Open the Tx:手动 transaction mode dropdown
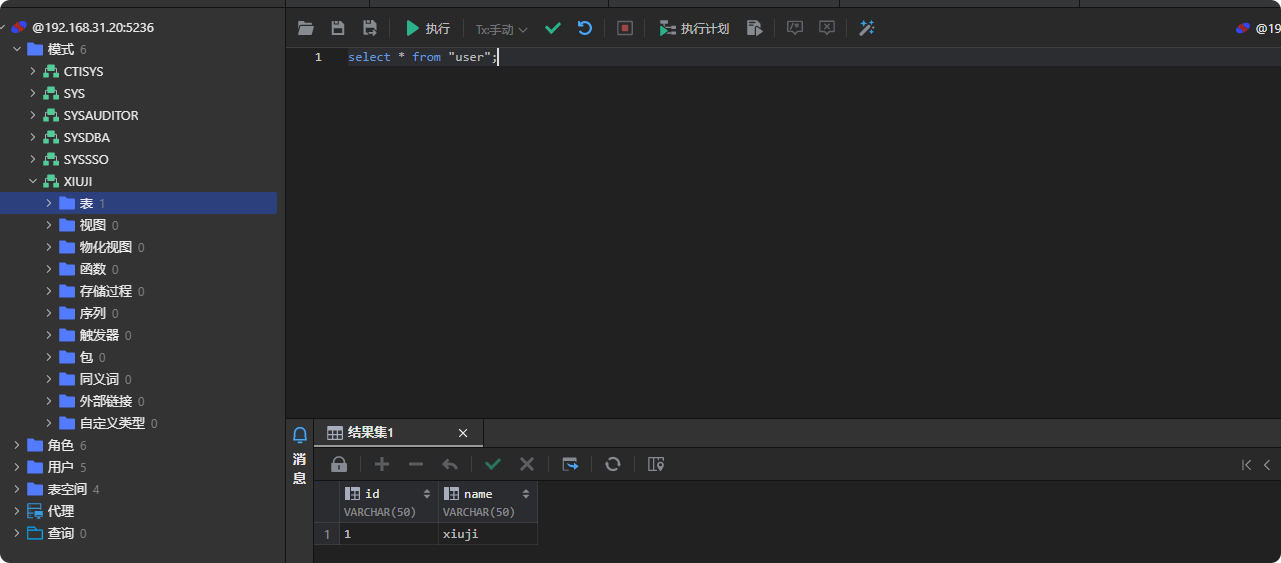The width and height of the screenshot is (1281, 563). (x=501, y=29)
